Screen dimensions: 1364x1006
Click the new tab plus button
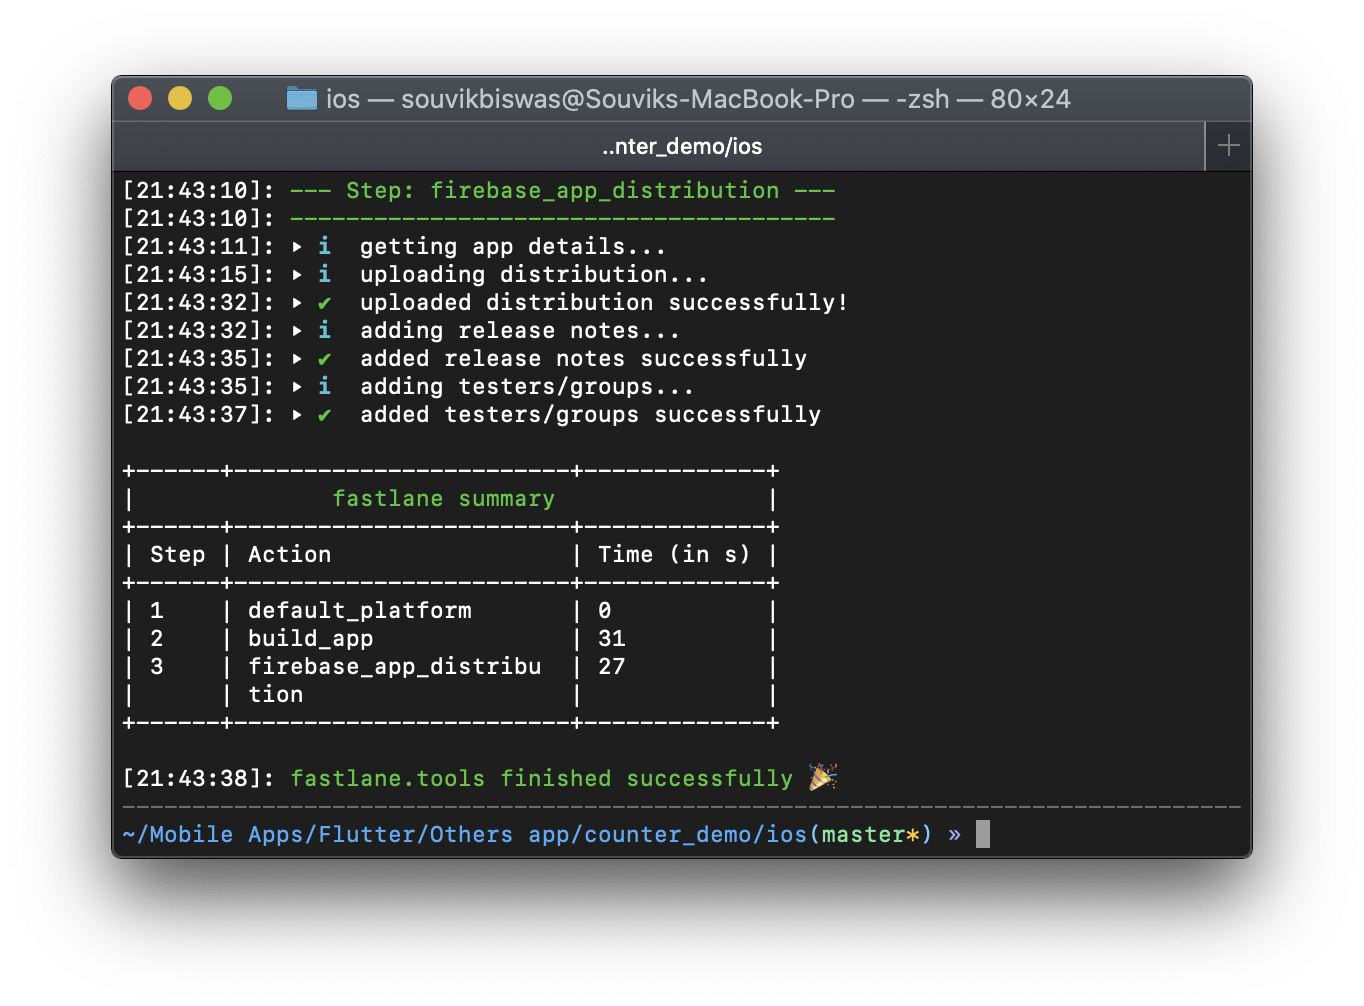tap(1228, 146)
